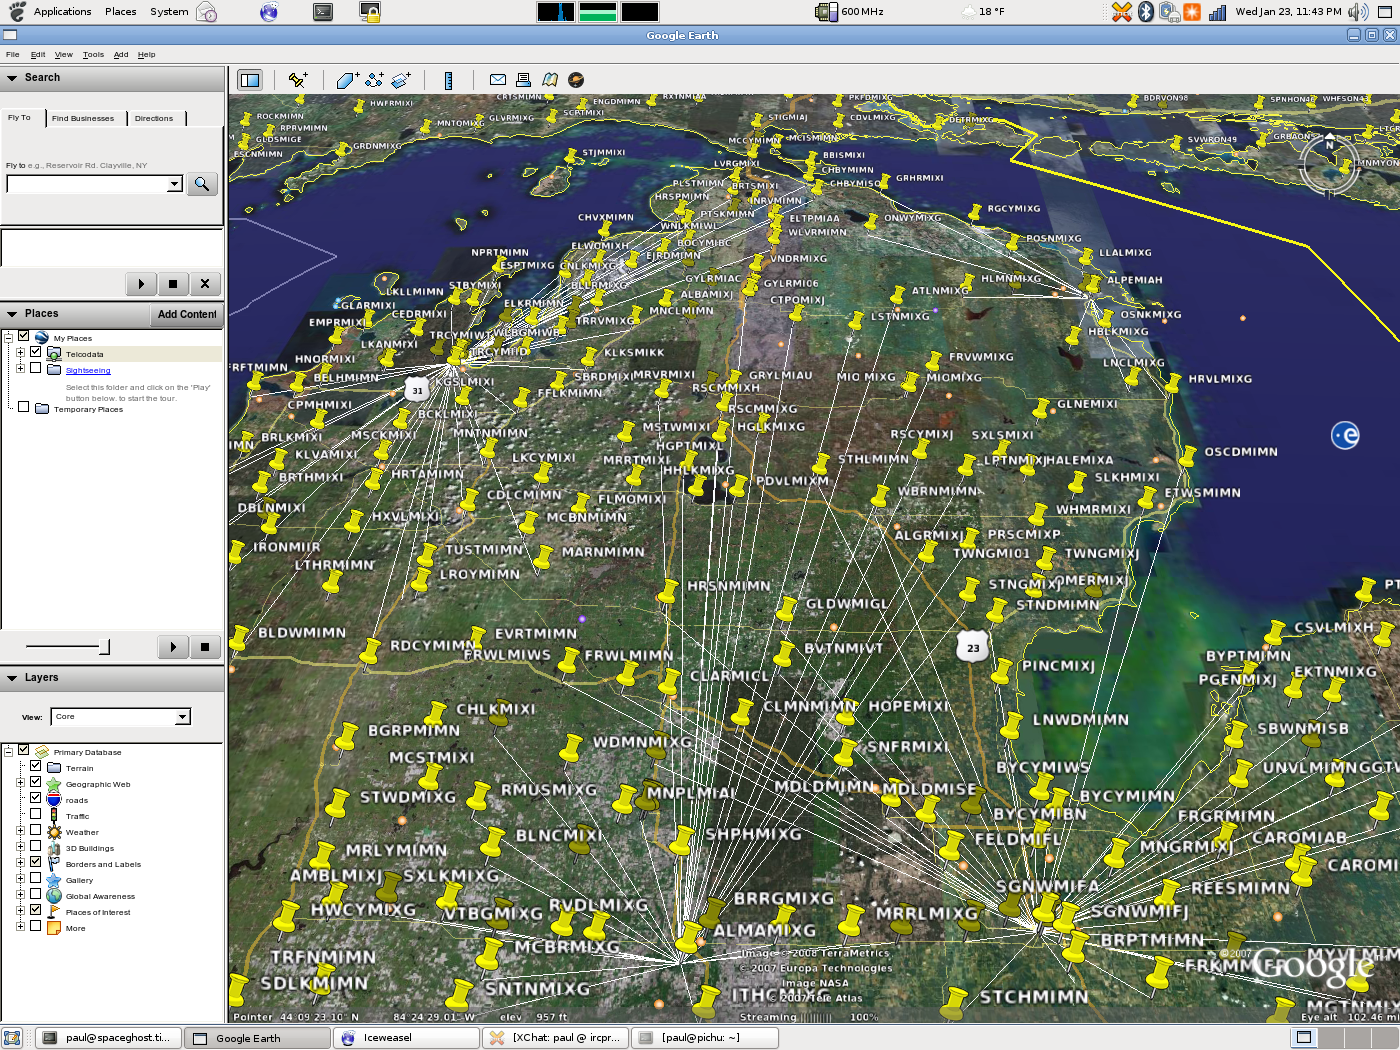The height and width of the screenshot is (1050, 1400).
Task: Expand the Sightseeing tree node
Action: (x=20, y=369)
